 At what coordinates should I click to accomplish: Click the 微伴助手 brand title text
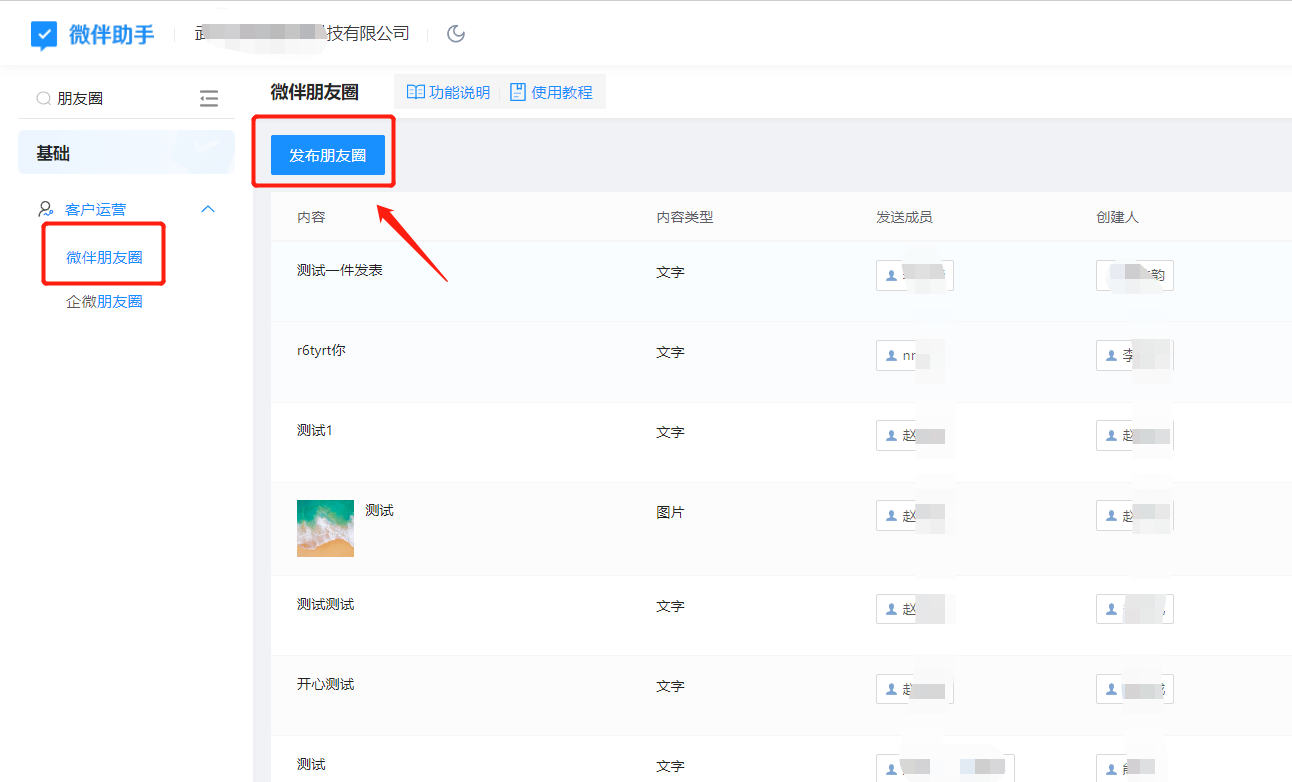(111, 35)
